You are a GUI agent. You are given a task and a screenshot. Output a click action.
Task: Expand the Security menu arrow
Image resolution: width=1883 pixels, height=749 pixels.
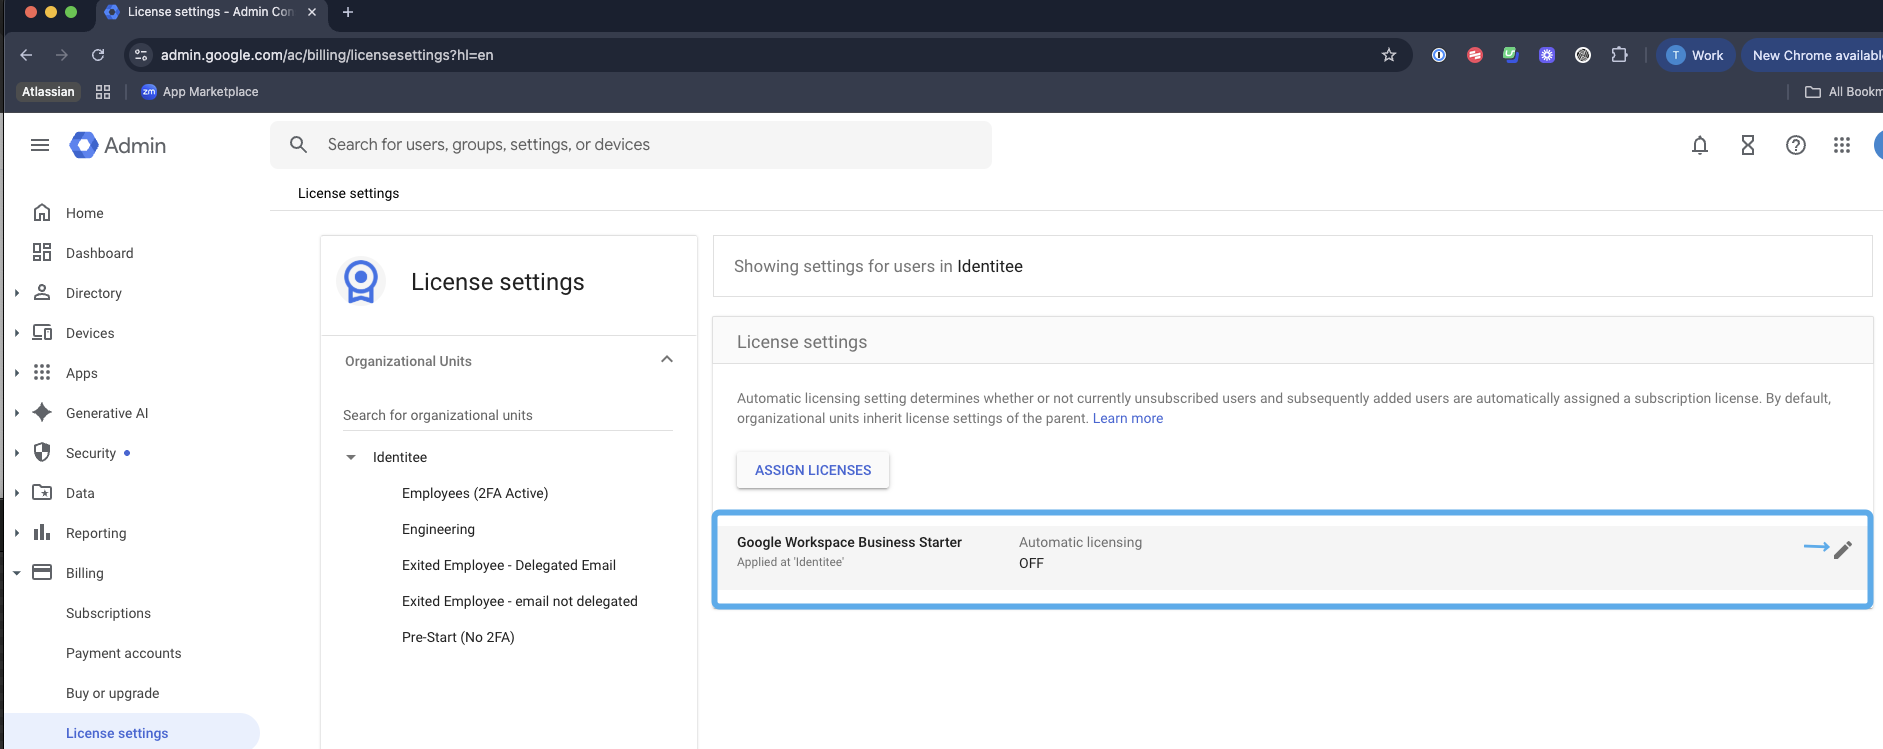pyautogui.click(x=17, y=453)
